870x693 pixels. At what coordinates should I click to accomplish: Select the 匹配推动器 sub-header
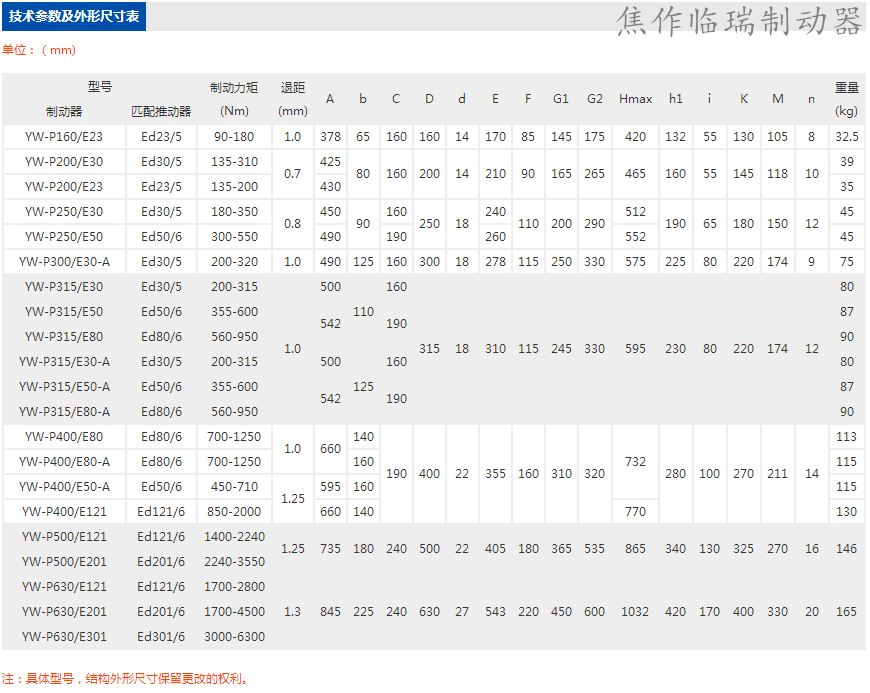pos(161,111)
